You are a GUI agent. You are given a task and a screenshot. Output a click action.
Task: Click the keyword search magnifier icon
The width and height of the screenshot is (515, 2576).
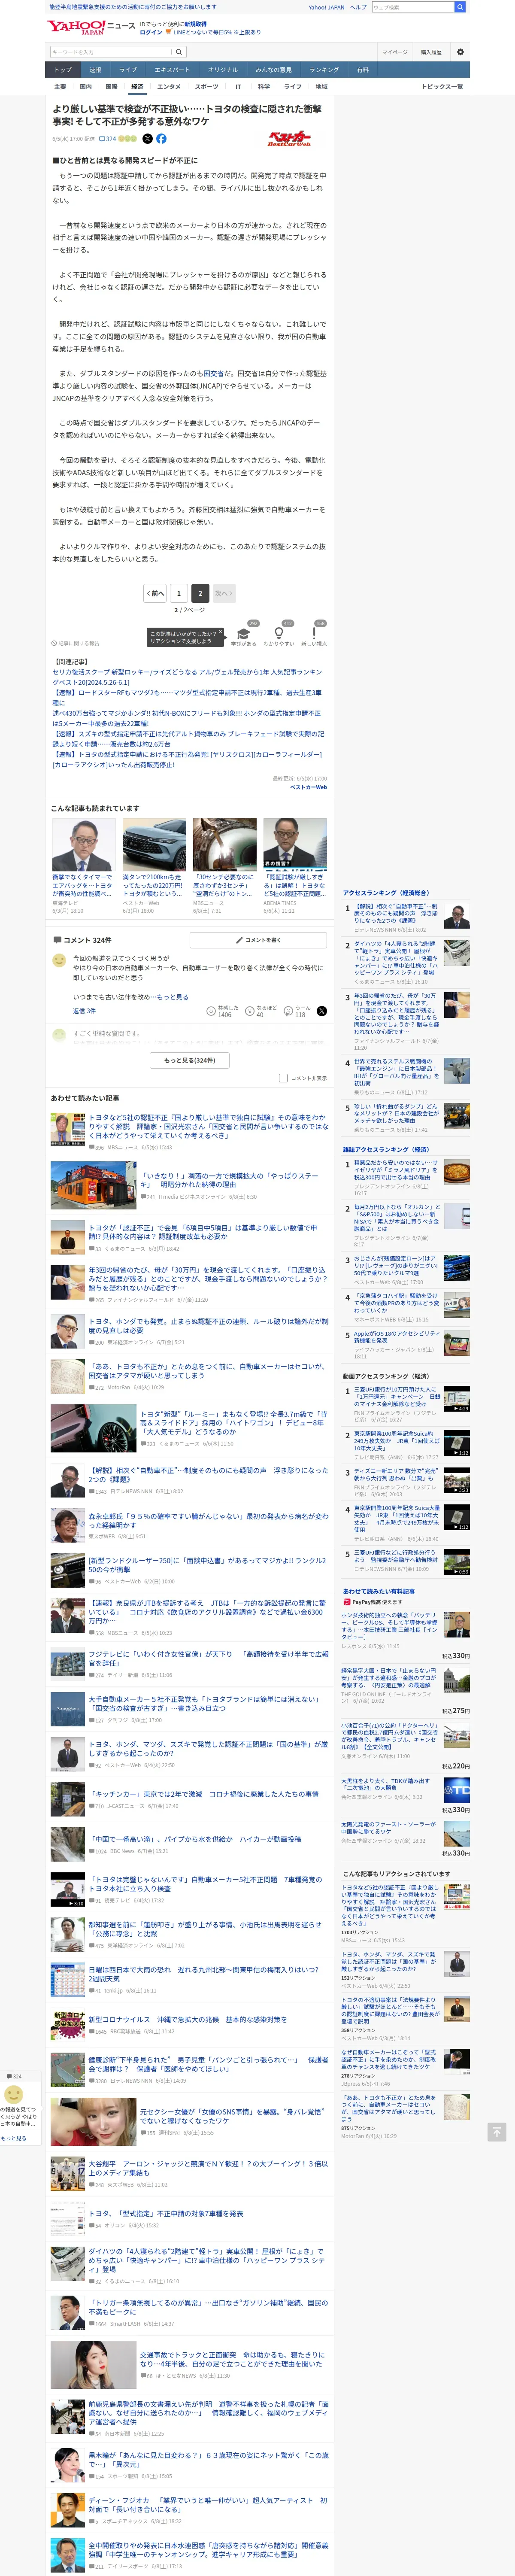[179, 52]
